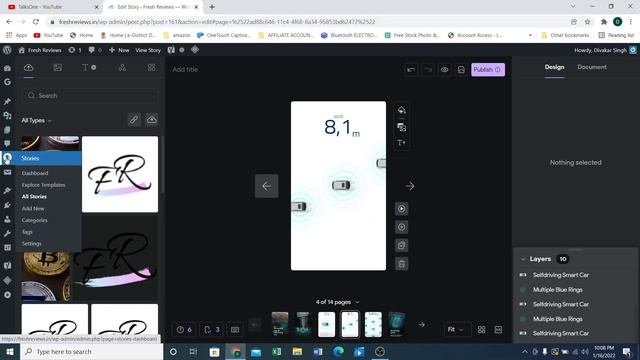640x360 pixels.
Task: Go to the next page arrow
Action: pyautogui.click(x=410, y=186)
